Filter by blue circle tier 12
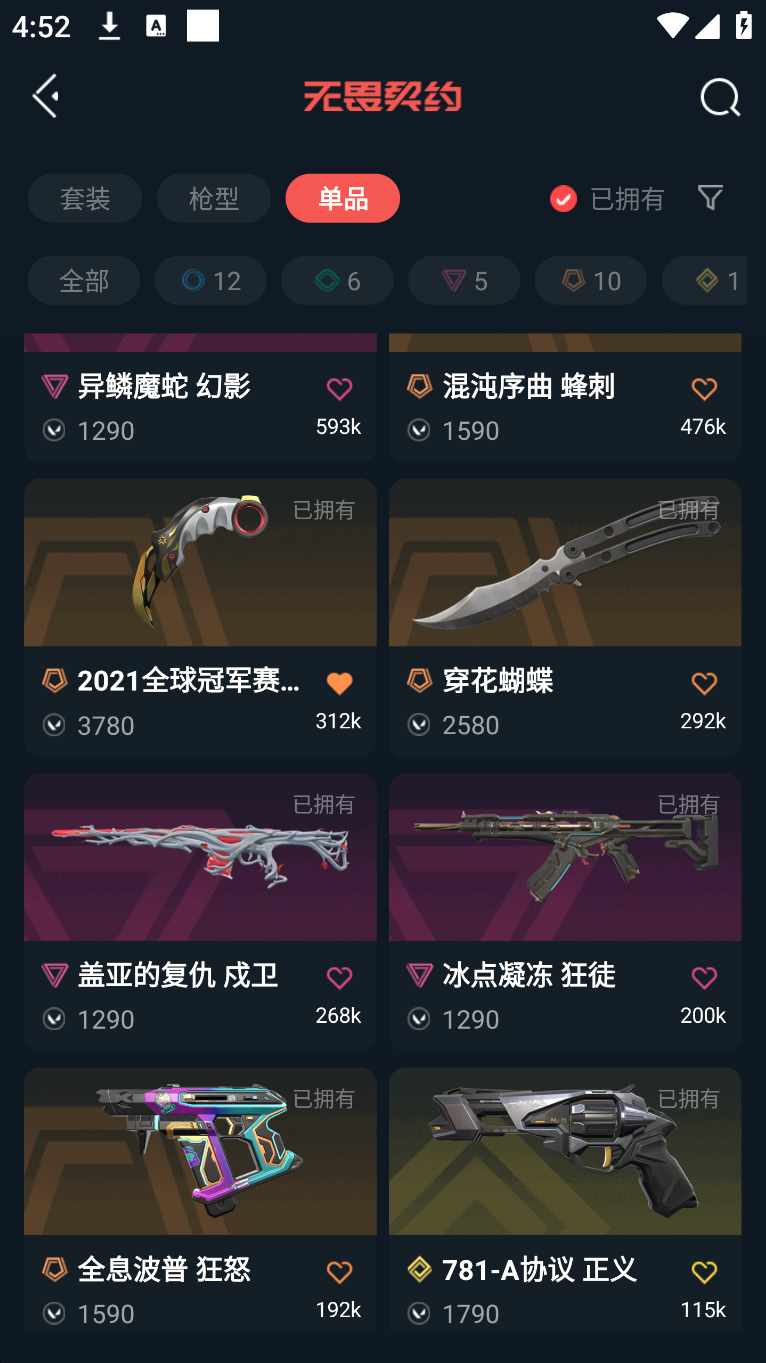 point(211,280)
